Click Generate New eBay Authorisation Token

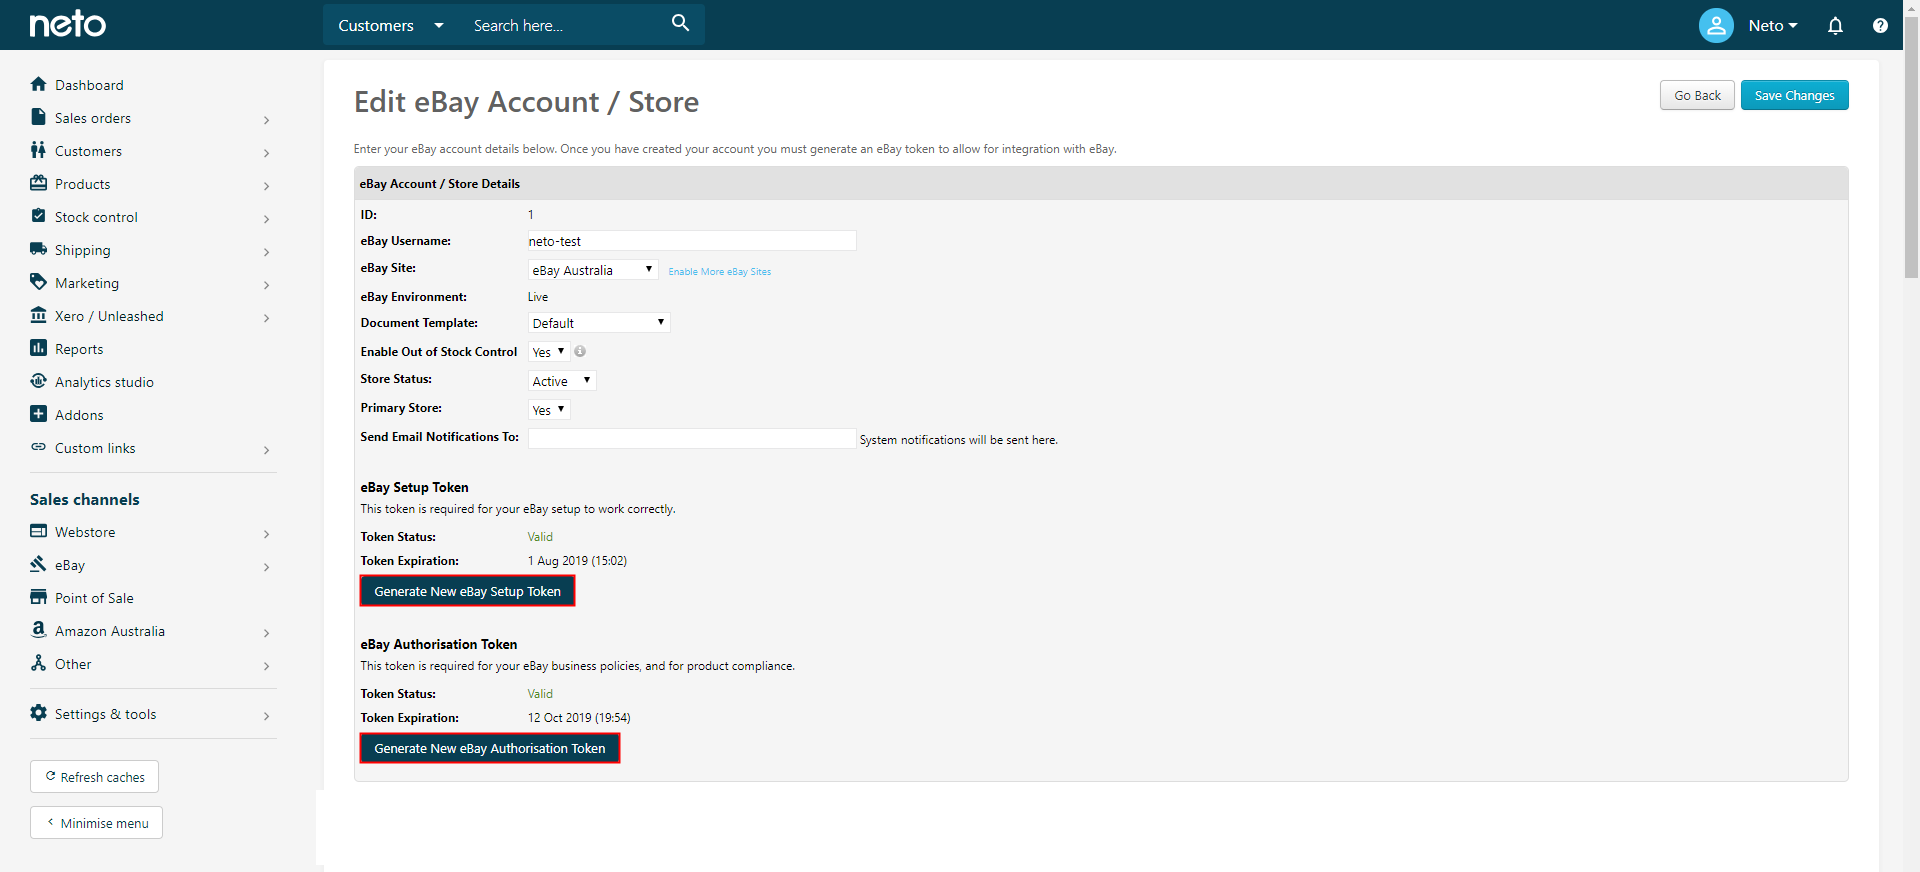(x=490, y=748)
